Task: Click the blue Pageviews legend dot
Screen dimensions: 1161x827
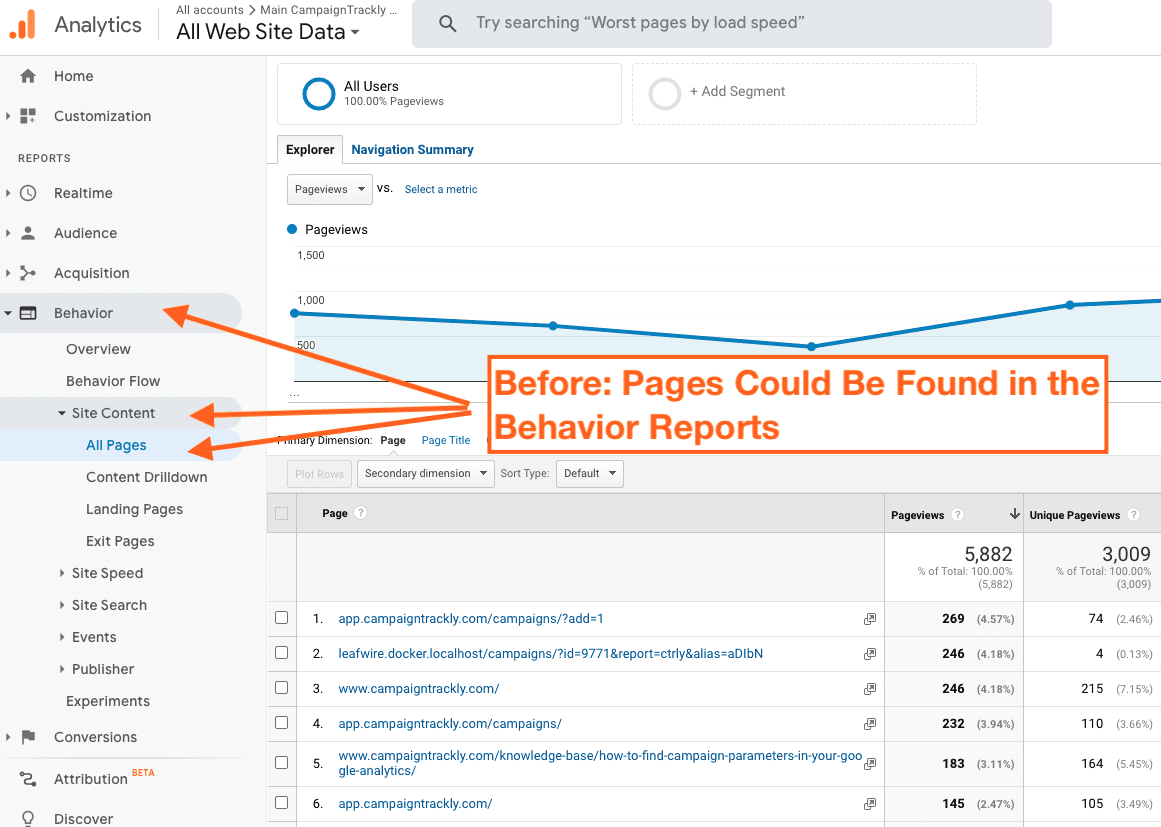Action: pyautogui.click(x=292, y=230)
